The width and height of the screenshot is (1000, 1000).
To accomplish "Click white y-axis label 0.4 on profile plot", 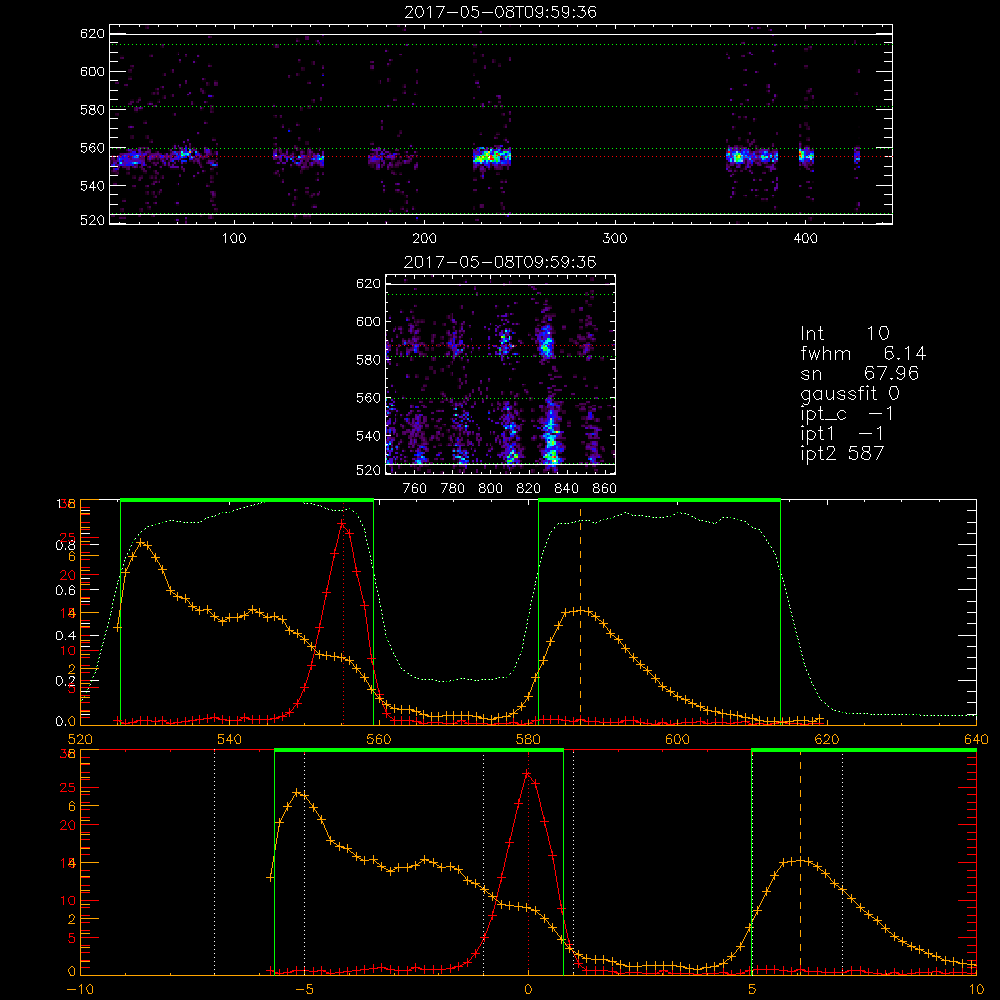I will click(x=65, y=635).
